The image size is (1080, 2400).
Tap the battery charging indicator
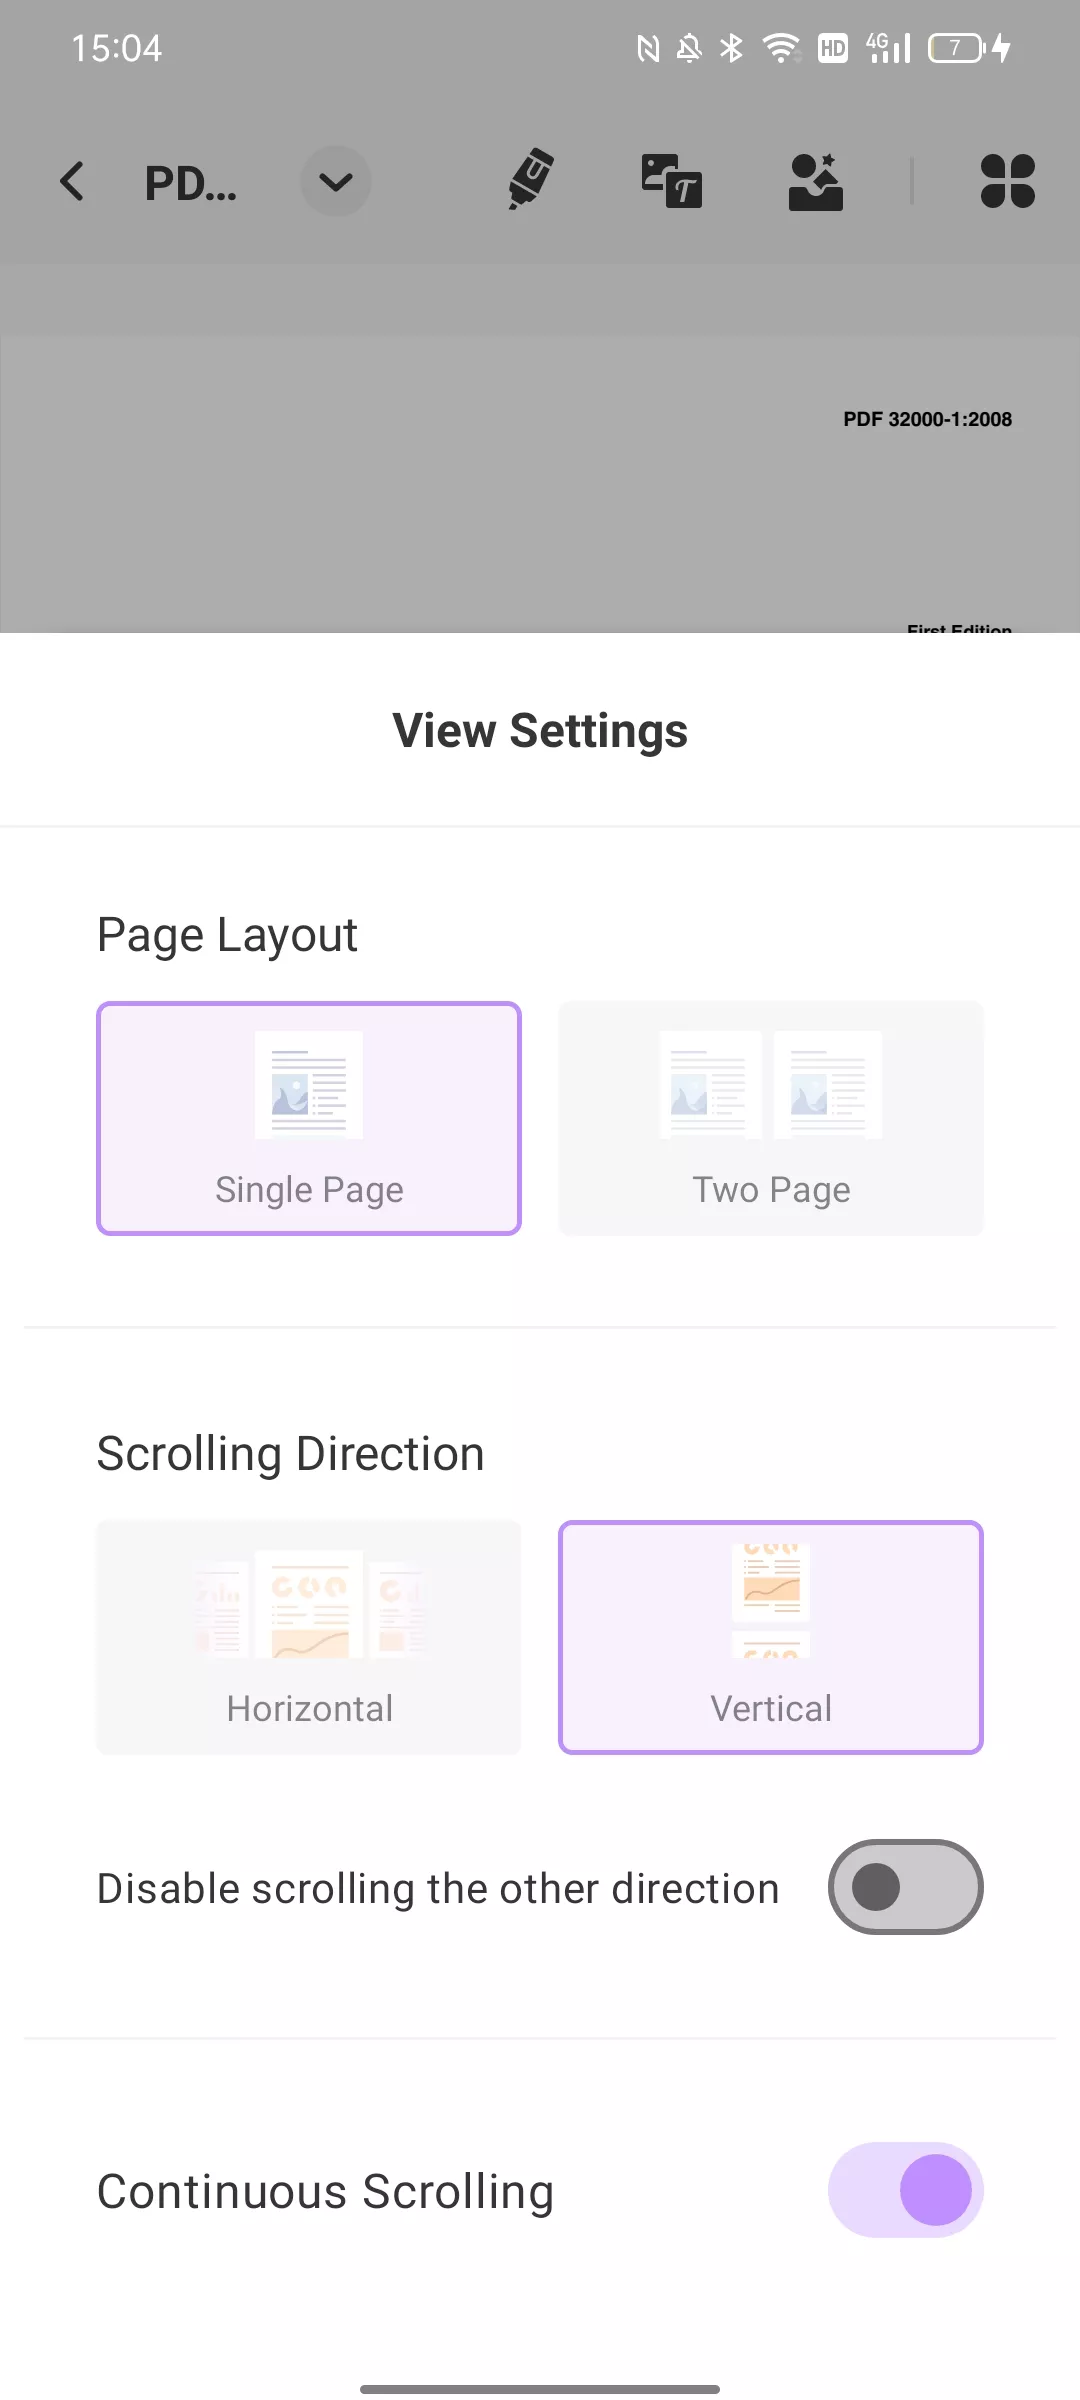970,47
